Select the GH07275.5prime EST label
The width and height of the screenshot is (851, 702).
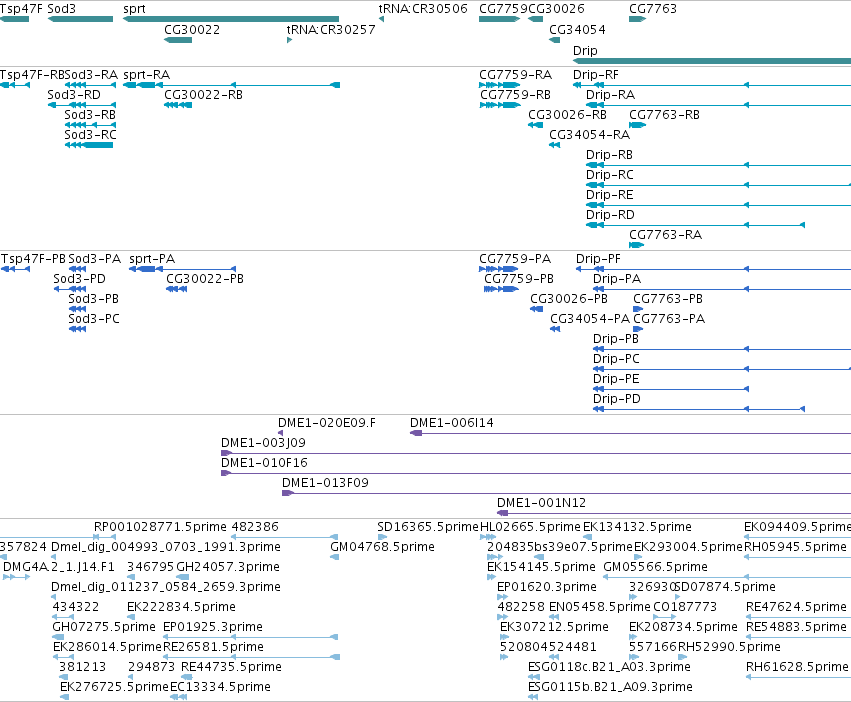tap(104, 627)
